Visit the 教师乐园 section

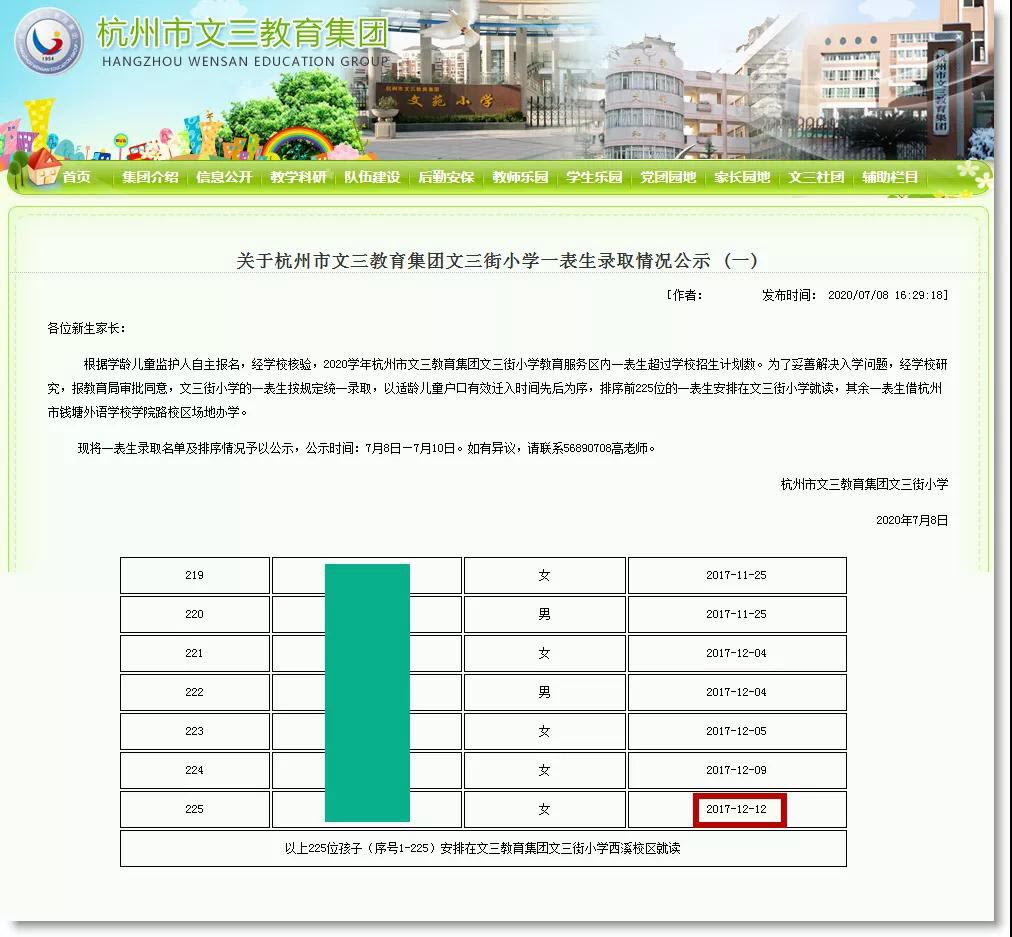520,177
